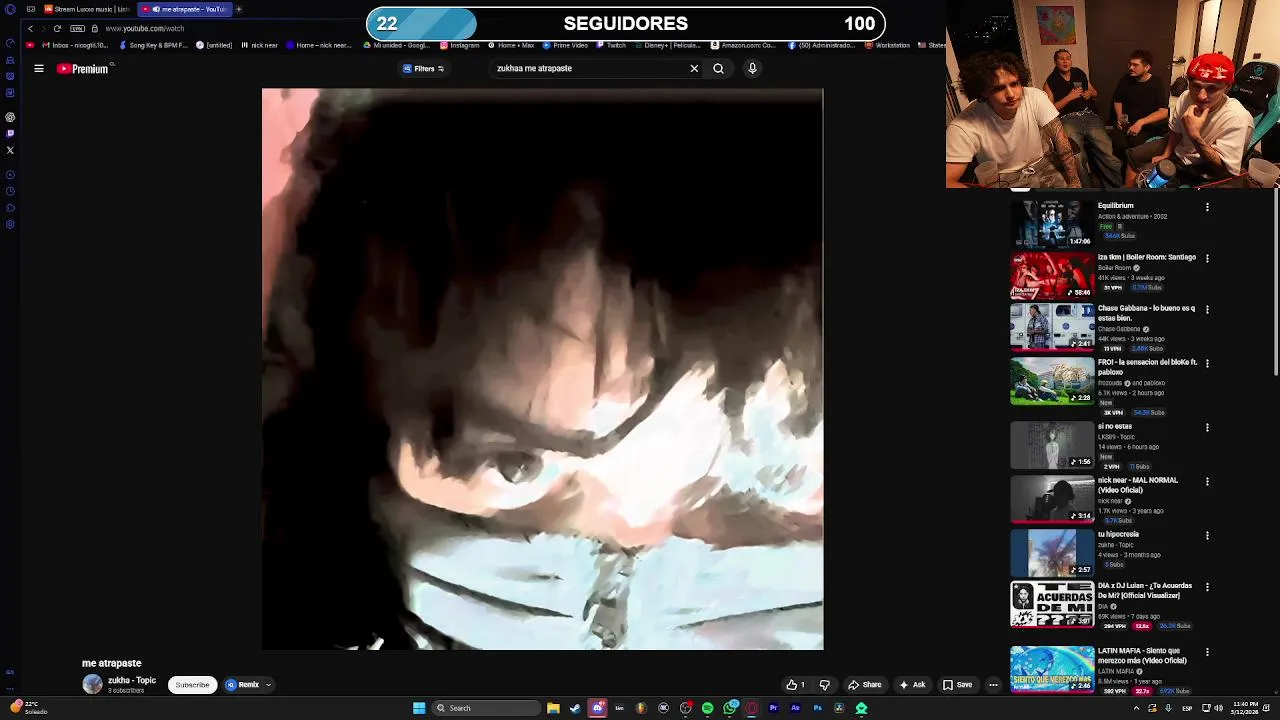Image resolution: width=1280 pixels, height=720 pixels.
Task: Share the video
Action: pyautogui.click(x=865, y=685)
